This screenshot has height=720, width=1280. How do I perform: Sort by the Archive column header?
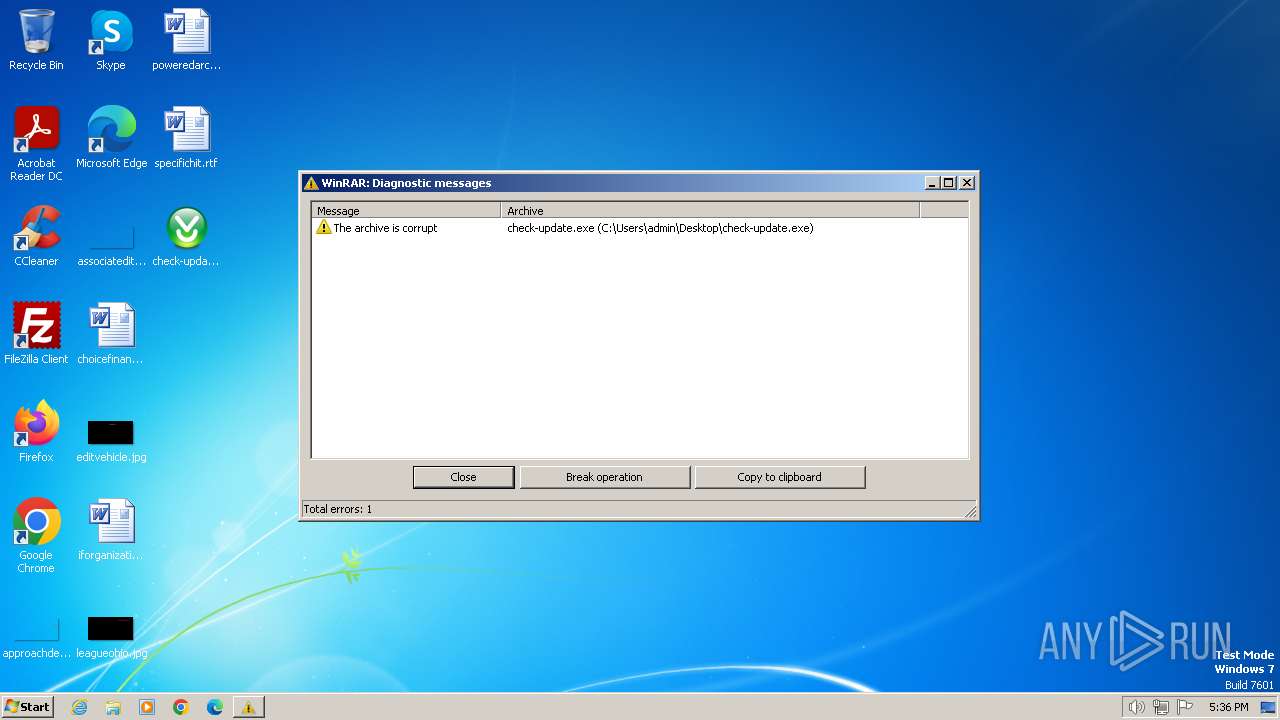pos(710,211)
